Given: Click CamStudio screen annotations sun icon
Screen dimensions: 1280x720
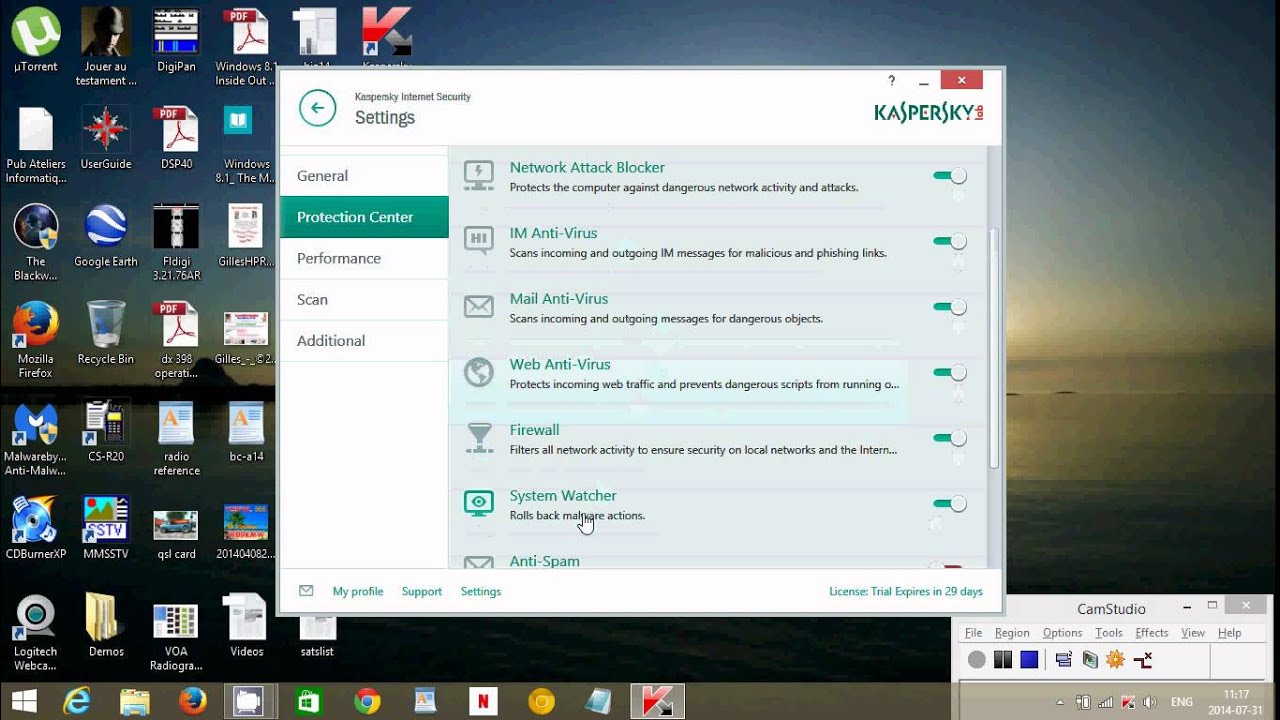Looking at the screenshot, I should [x=1116, y=660].
